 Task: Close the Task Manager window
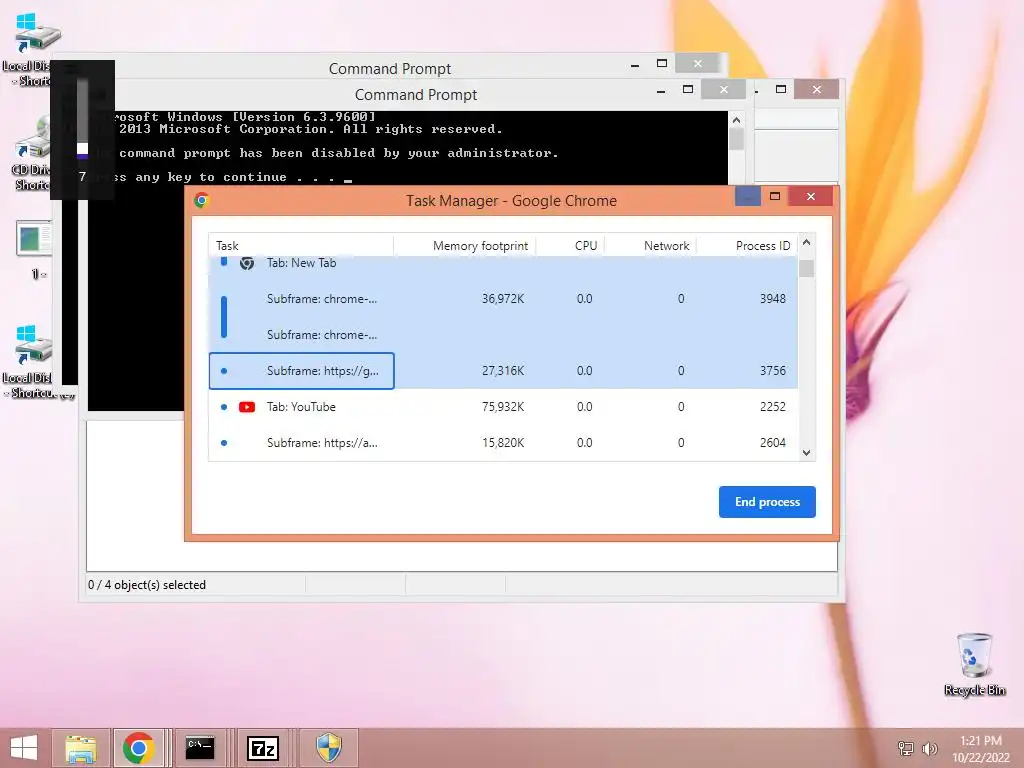[x=810, y=196]
